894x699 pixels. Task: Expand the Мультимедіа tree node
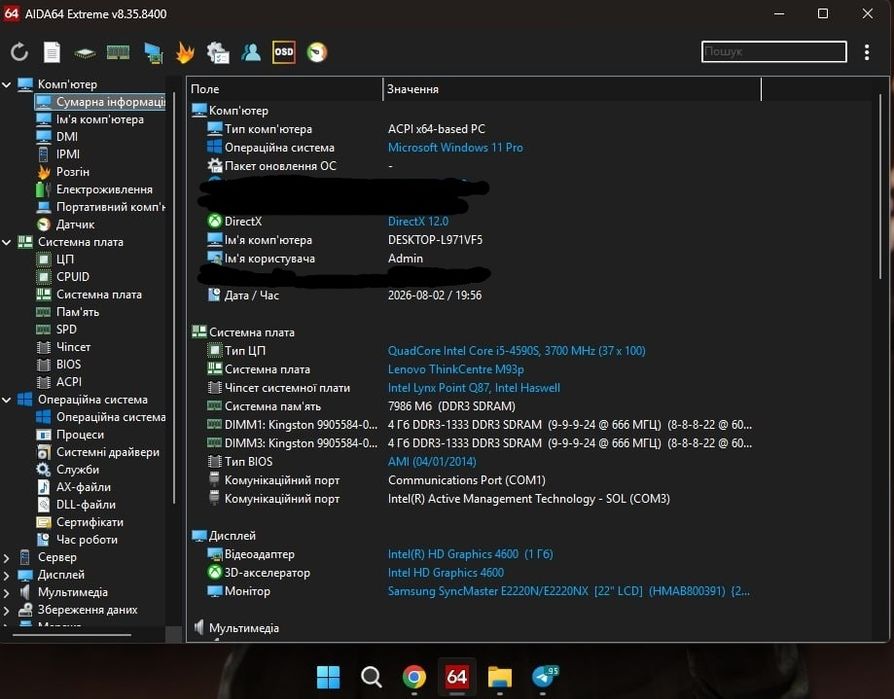[x=7, y=593]
